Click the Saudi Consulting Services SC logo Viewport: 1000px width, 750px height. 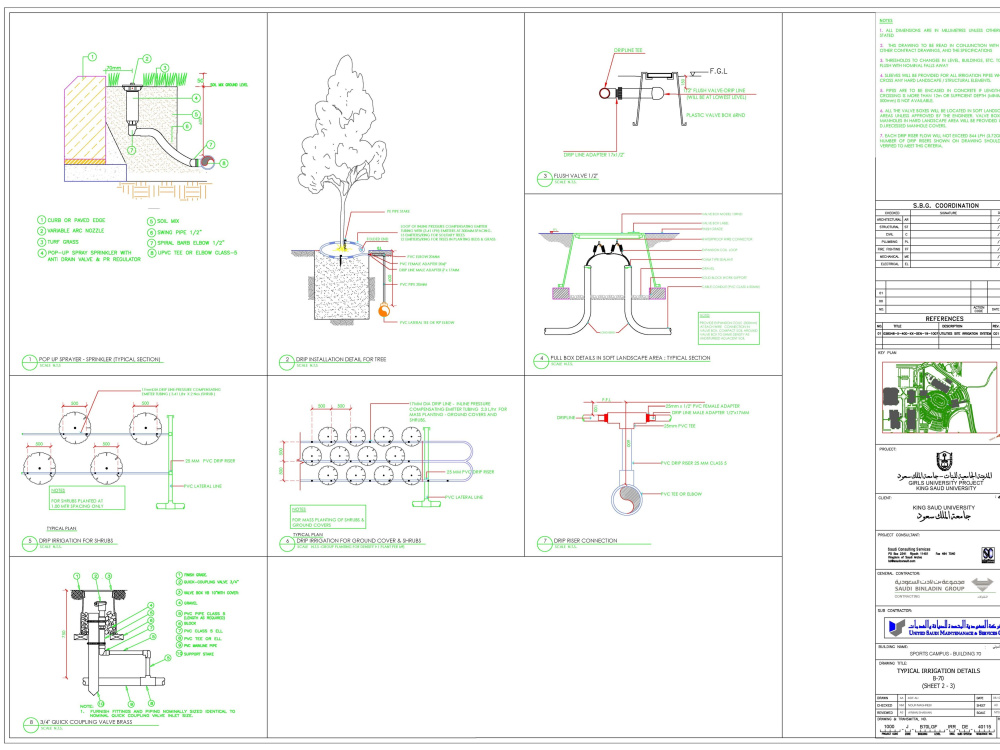point(987,554)
